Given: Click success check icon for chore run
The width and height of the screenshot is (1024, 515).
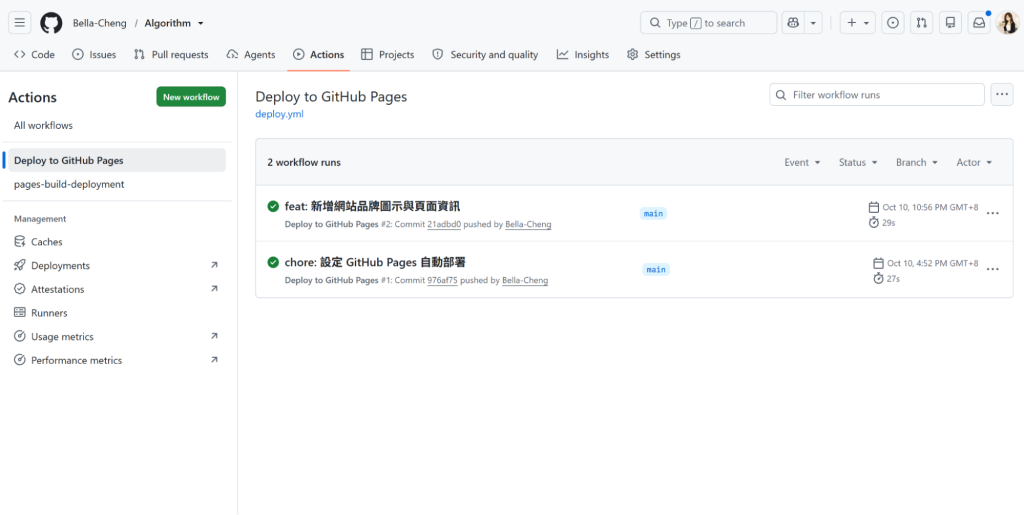Looking at the screenshot, I should 273,262.
